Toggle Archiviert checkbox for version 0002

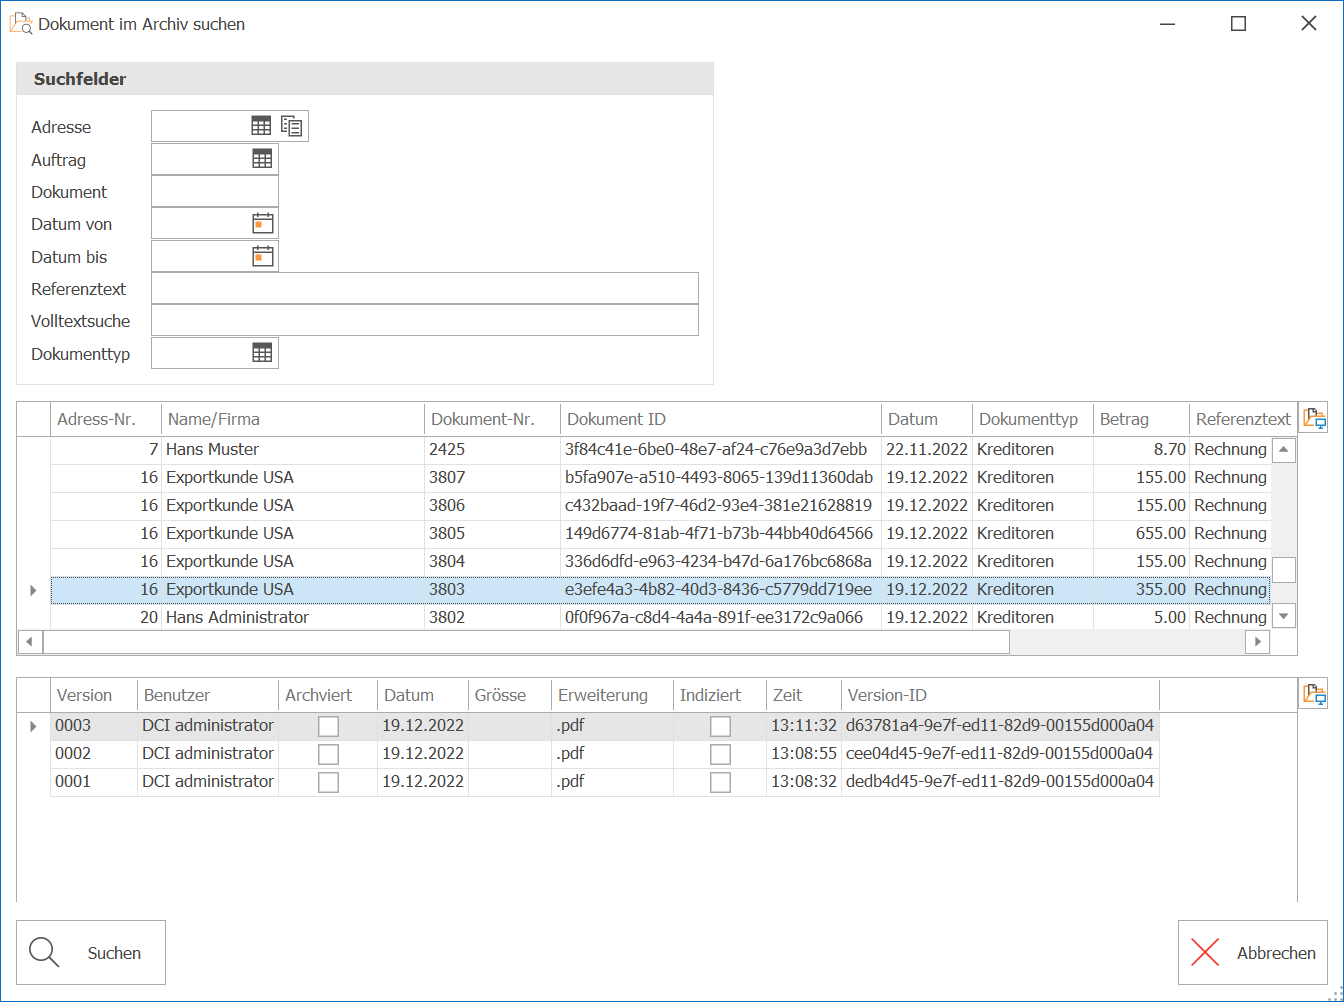pos(328,754)
